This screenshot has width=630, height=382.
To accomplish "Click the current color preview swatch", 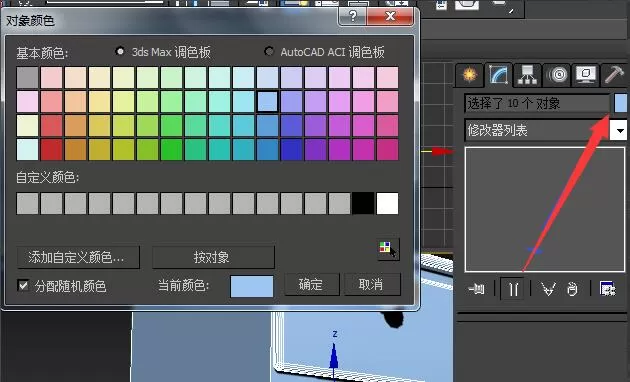I will pyautogui.click(x=252, y=286).
